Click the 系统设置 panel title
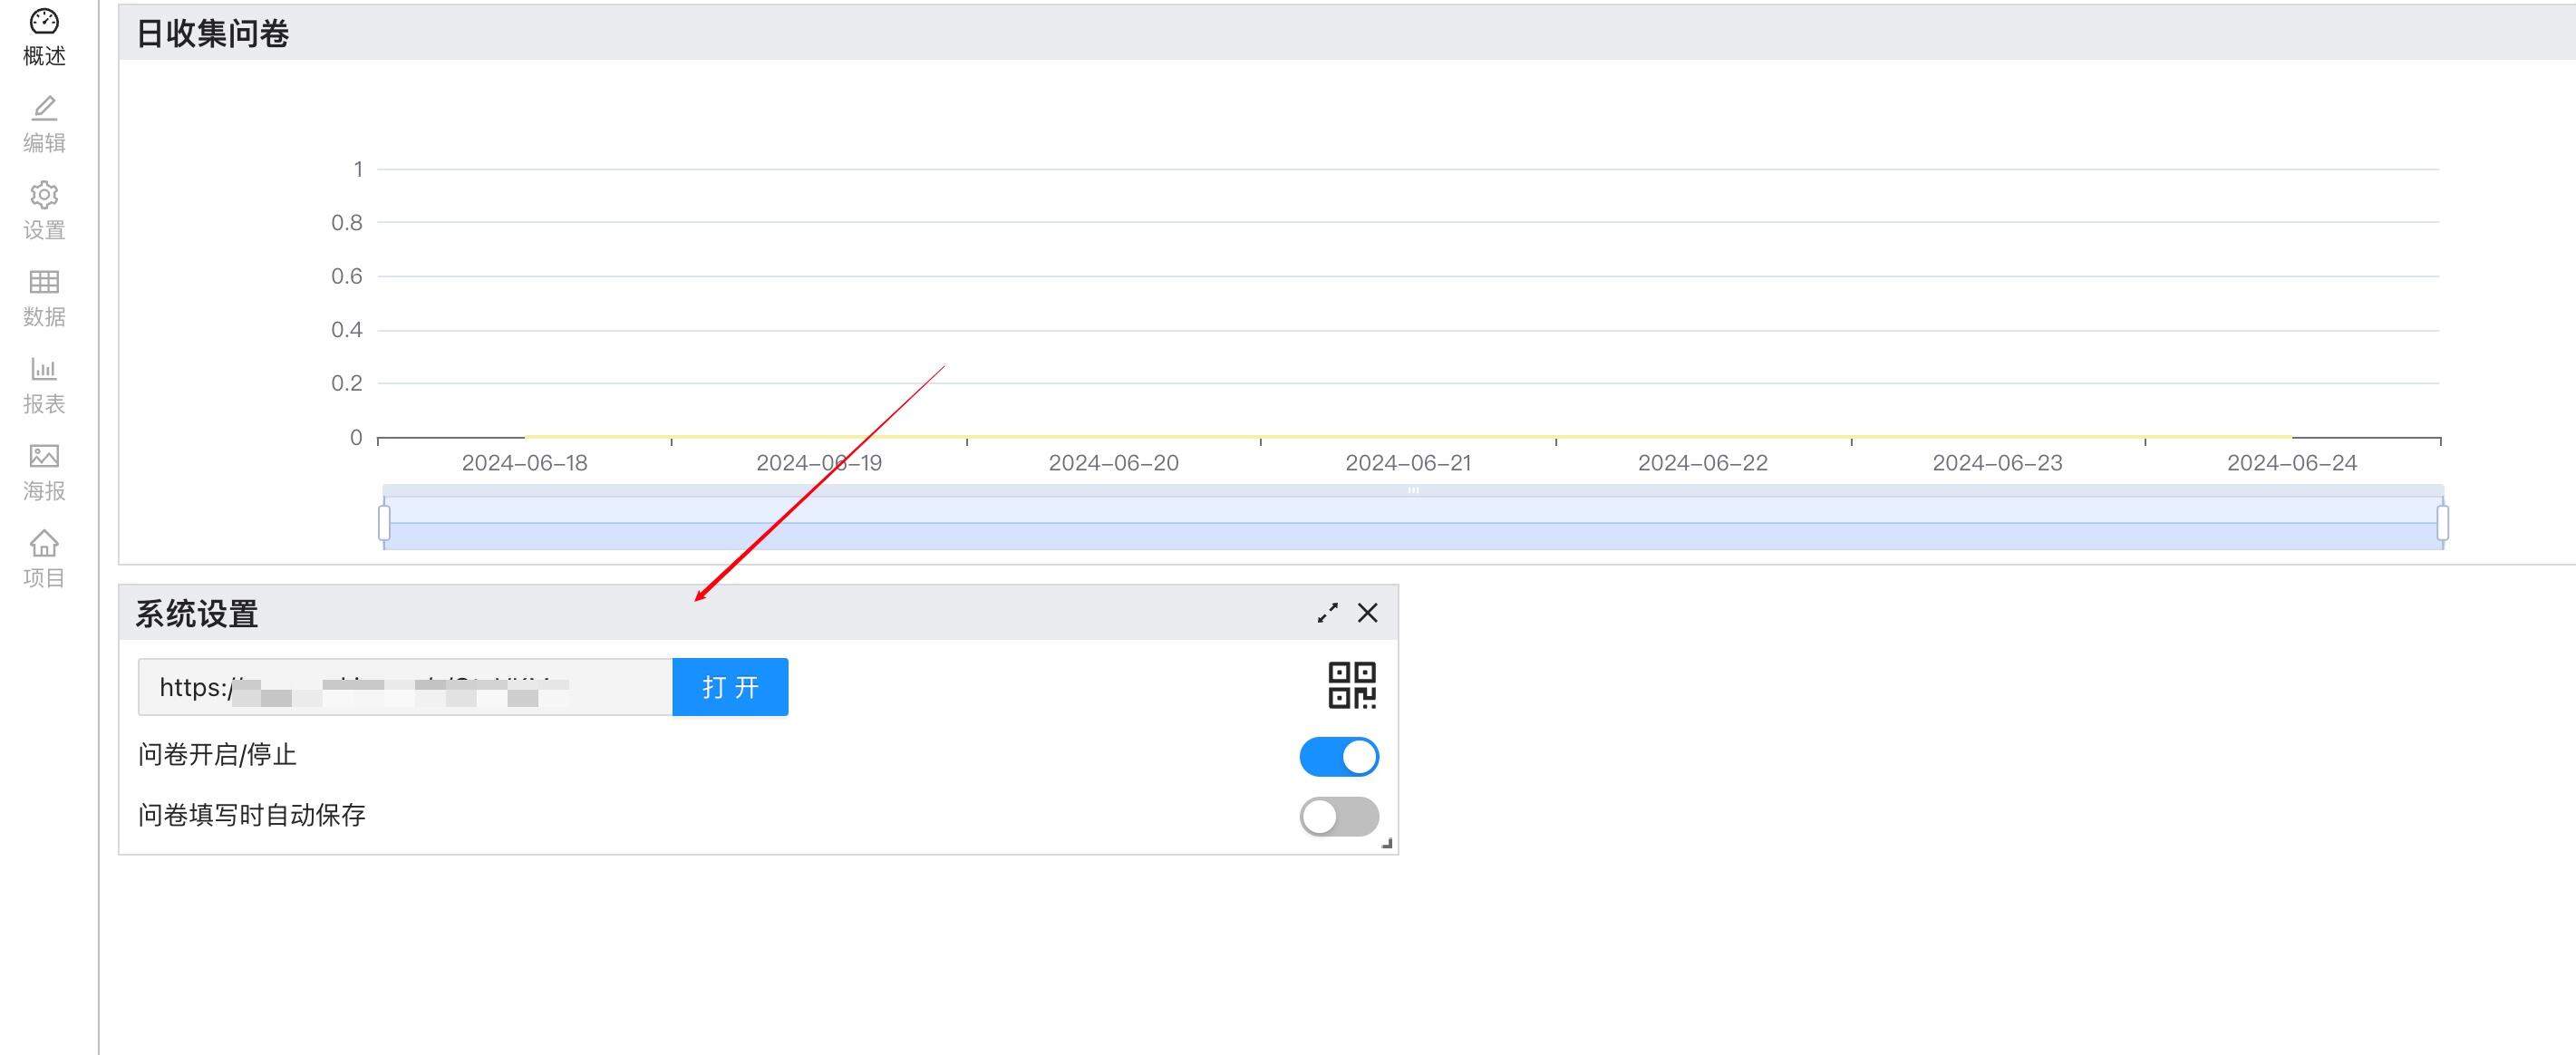The width and height of the screenshot is (2576, 1055). point(197,614)
